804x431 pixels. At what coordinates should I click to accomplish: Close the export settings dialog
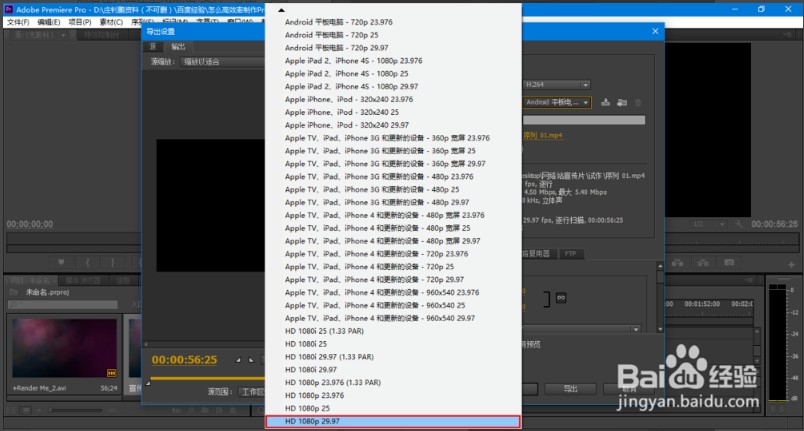click(655, 31)
